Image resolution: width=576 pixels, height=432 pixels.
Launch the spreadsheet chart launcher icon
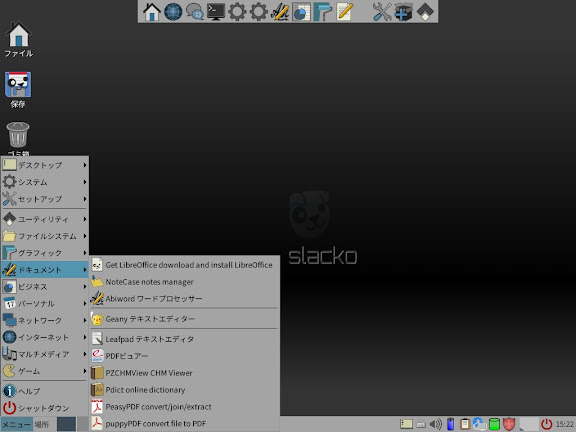pyautogui.click(x=301, y=11)
